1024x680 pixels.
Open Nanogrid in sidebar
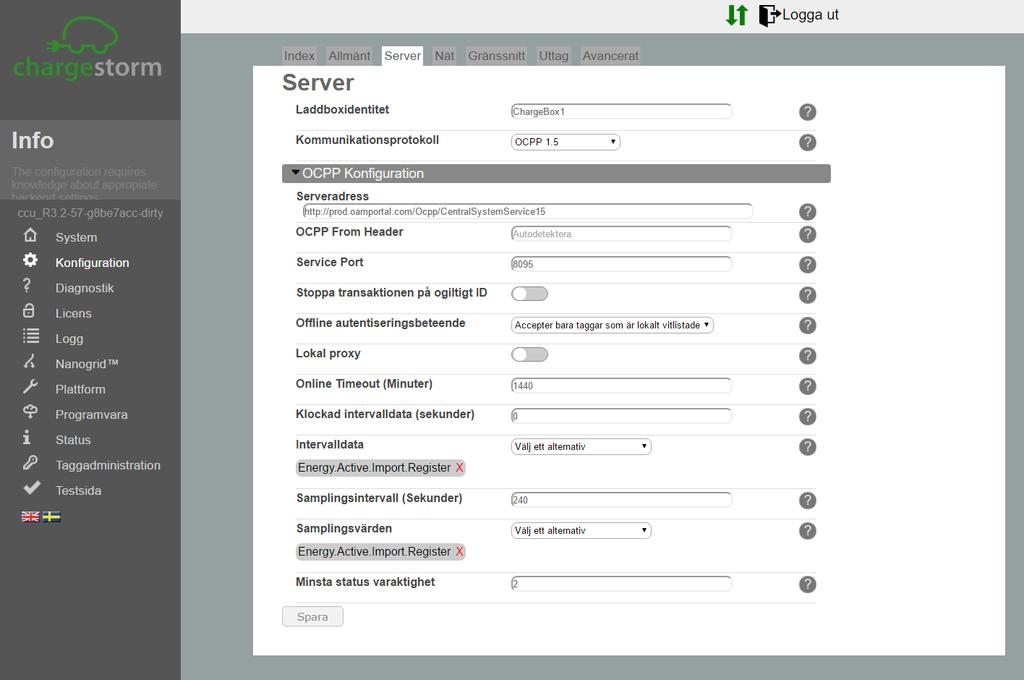[x=87, y=364]
